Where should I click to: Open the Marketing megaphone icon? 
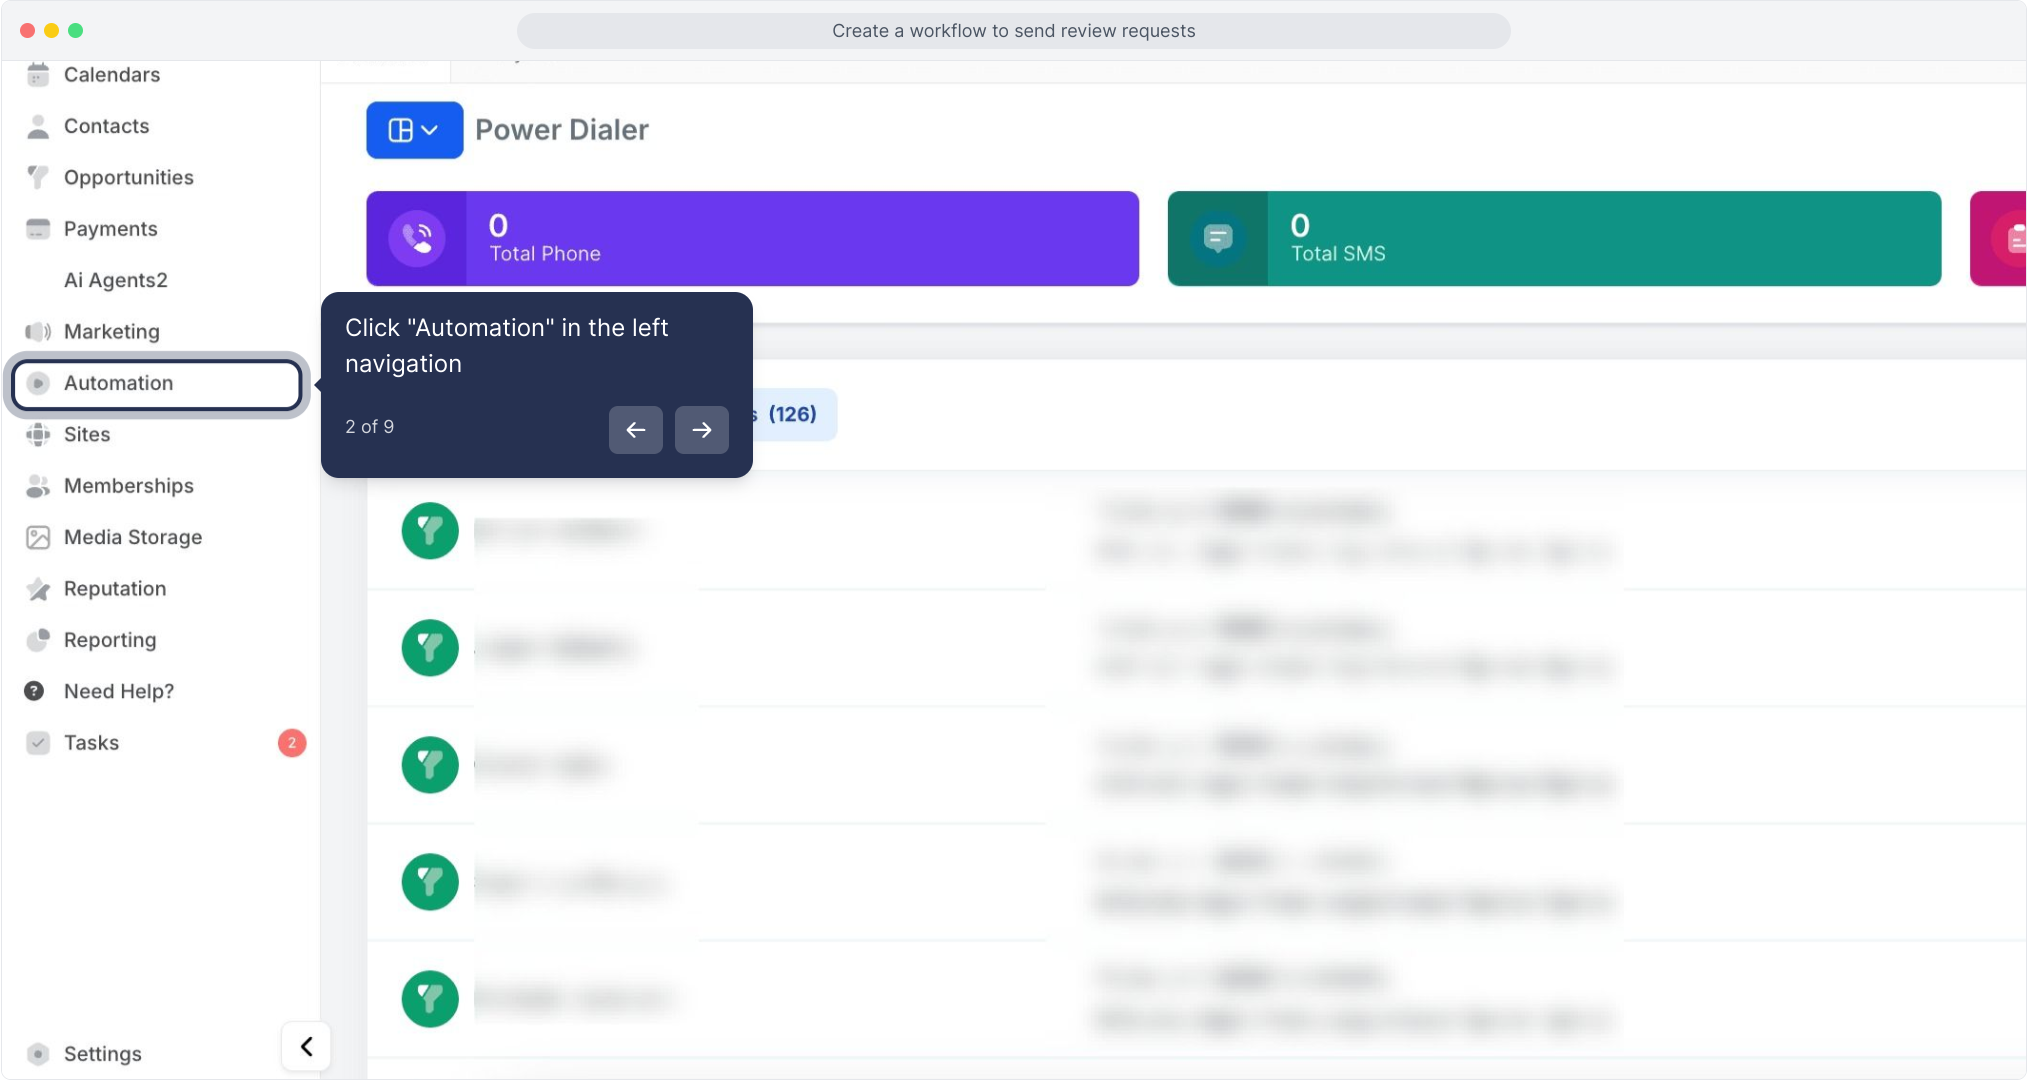[x=38, y=332]
